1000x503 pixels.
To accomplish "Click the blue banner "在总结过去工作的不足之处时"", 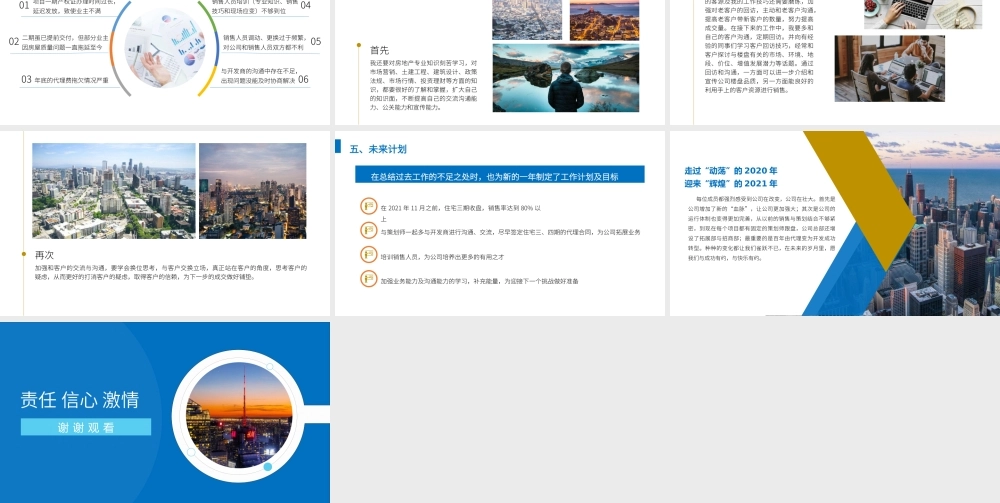I will coord(499,175).
